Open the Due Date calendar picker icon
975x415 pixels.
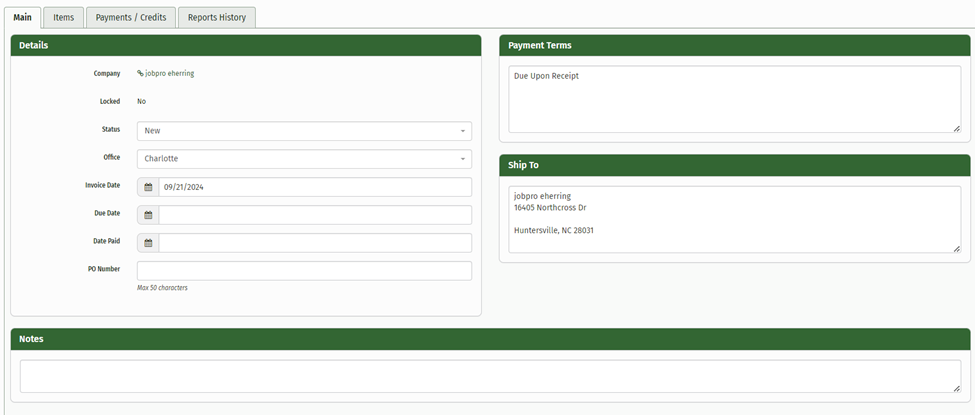148,215
